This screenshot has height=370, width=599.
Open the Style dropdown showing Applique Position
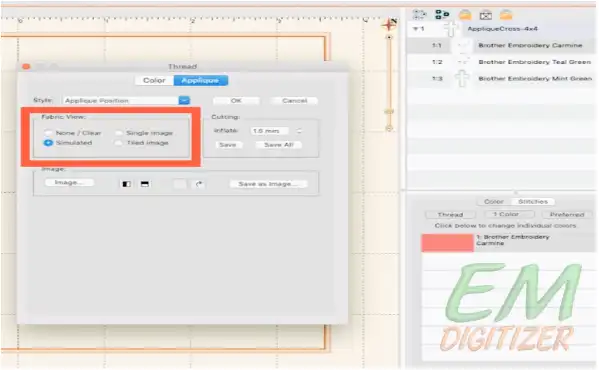[x=126, y=100]
